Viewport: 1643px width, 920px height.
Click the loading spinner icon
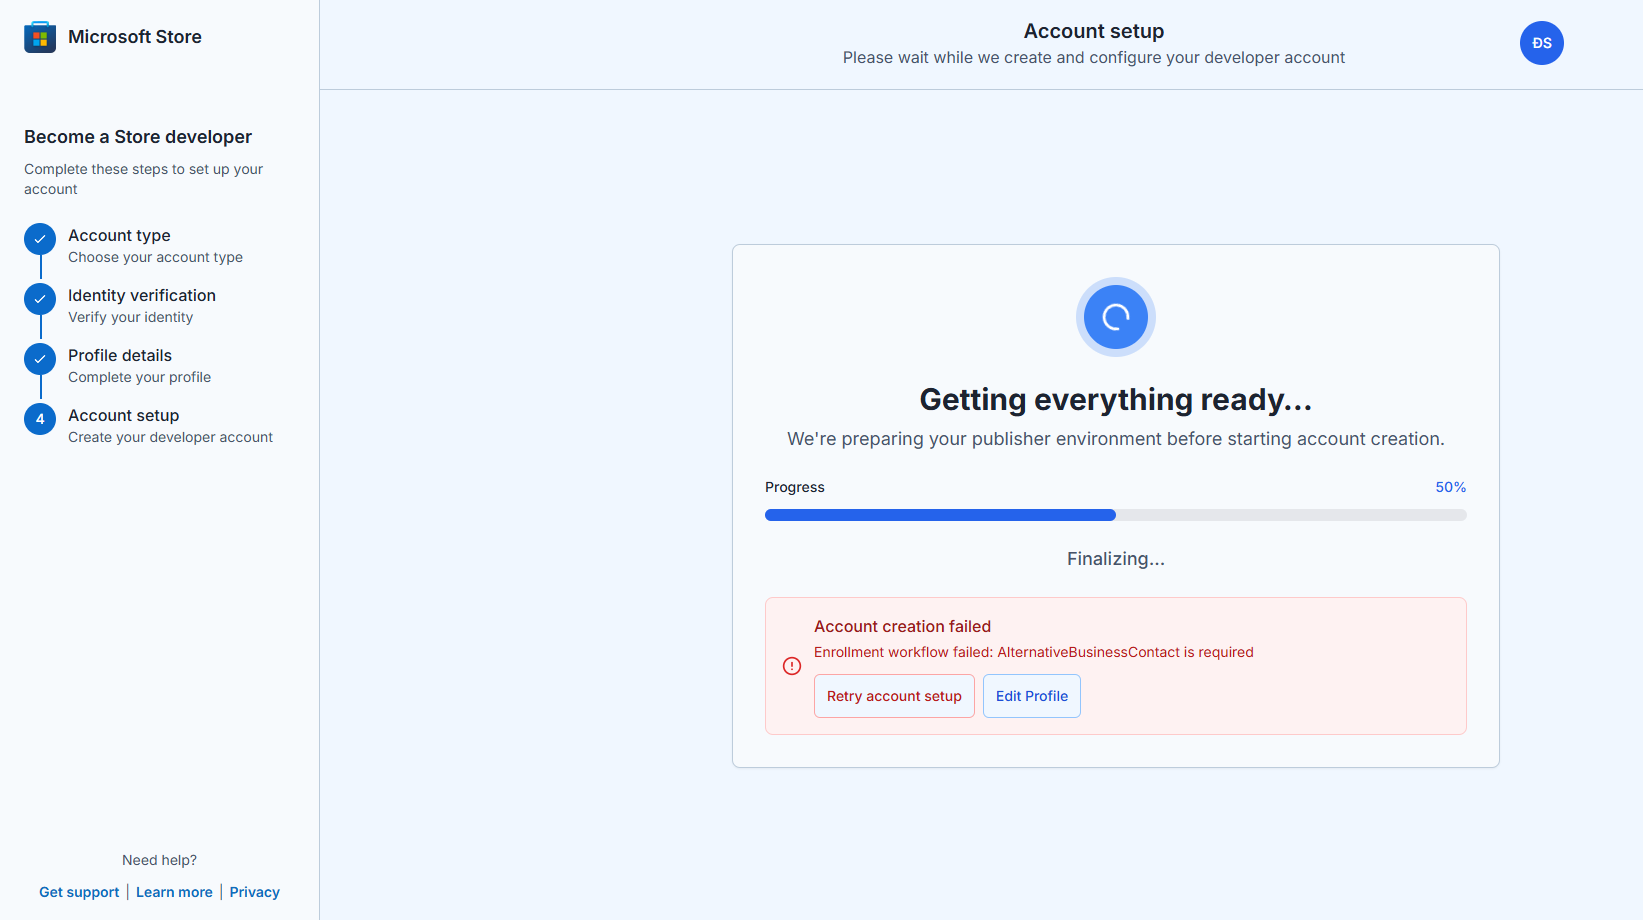(x=1115, y=317)
